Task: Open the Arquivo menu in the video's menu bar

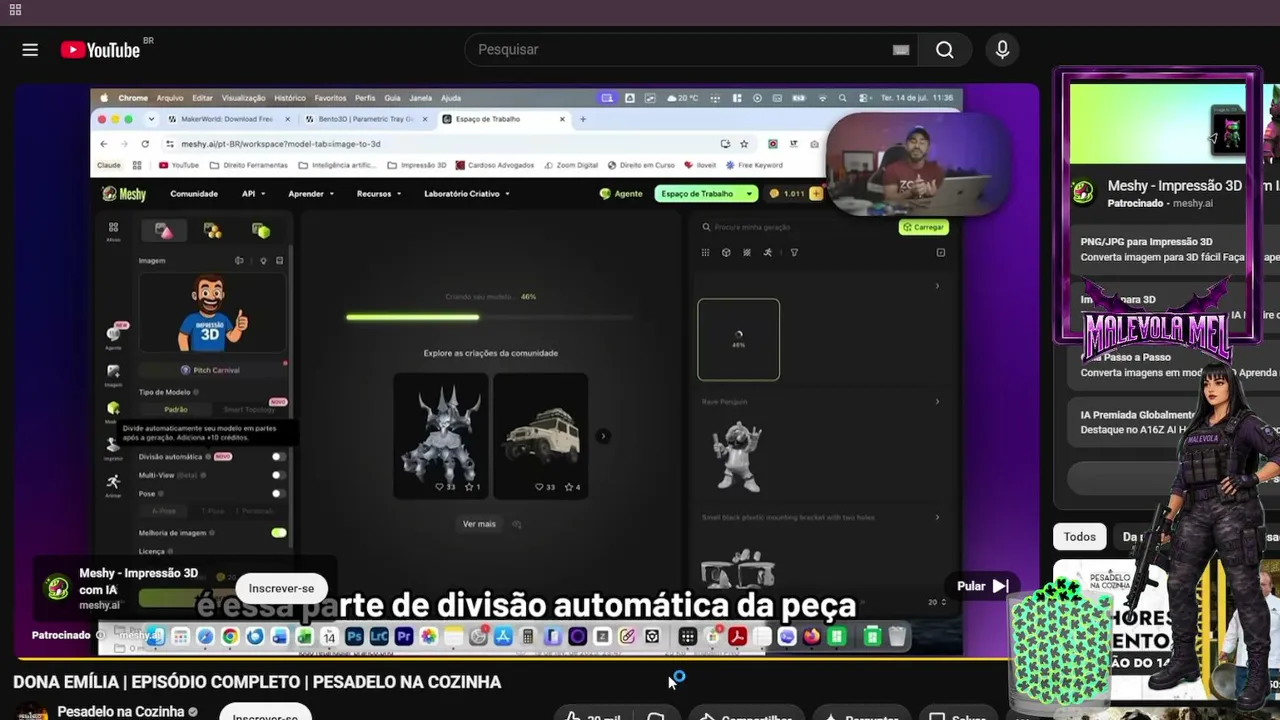Action: tap(170, 98)
